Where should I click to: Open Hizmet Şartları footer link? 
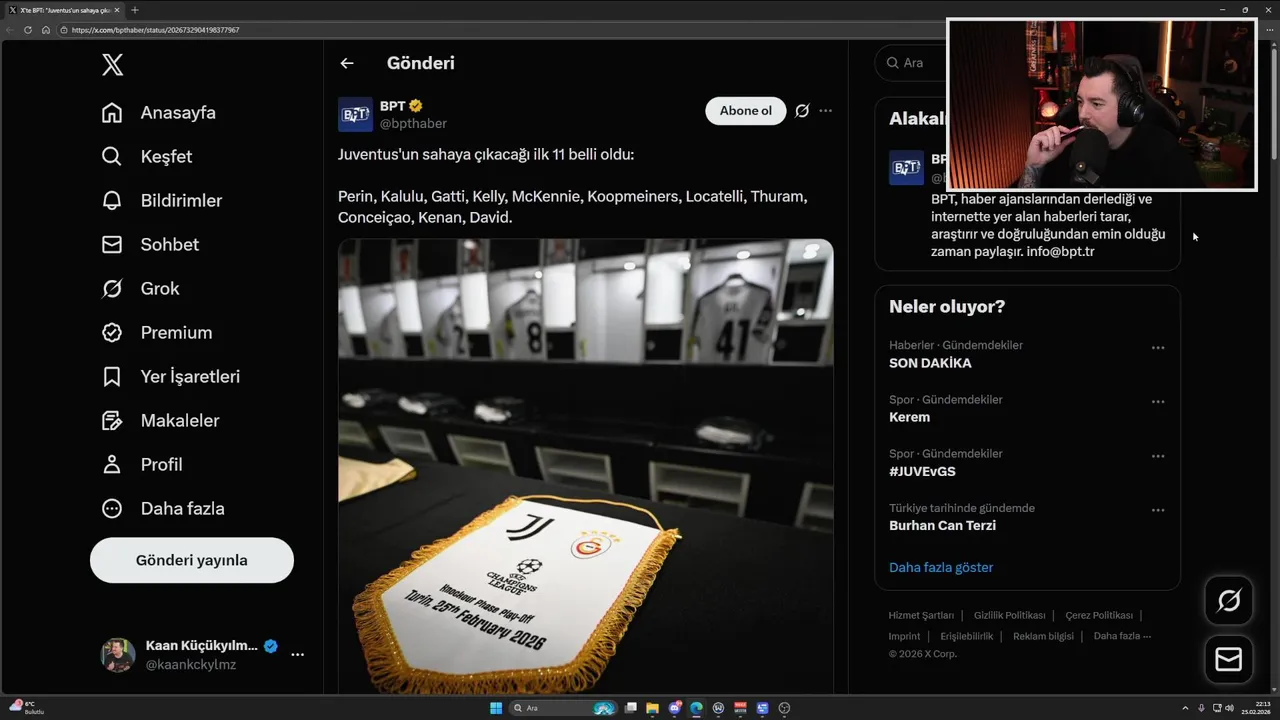921,615
